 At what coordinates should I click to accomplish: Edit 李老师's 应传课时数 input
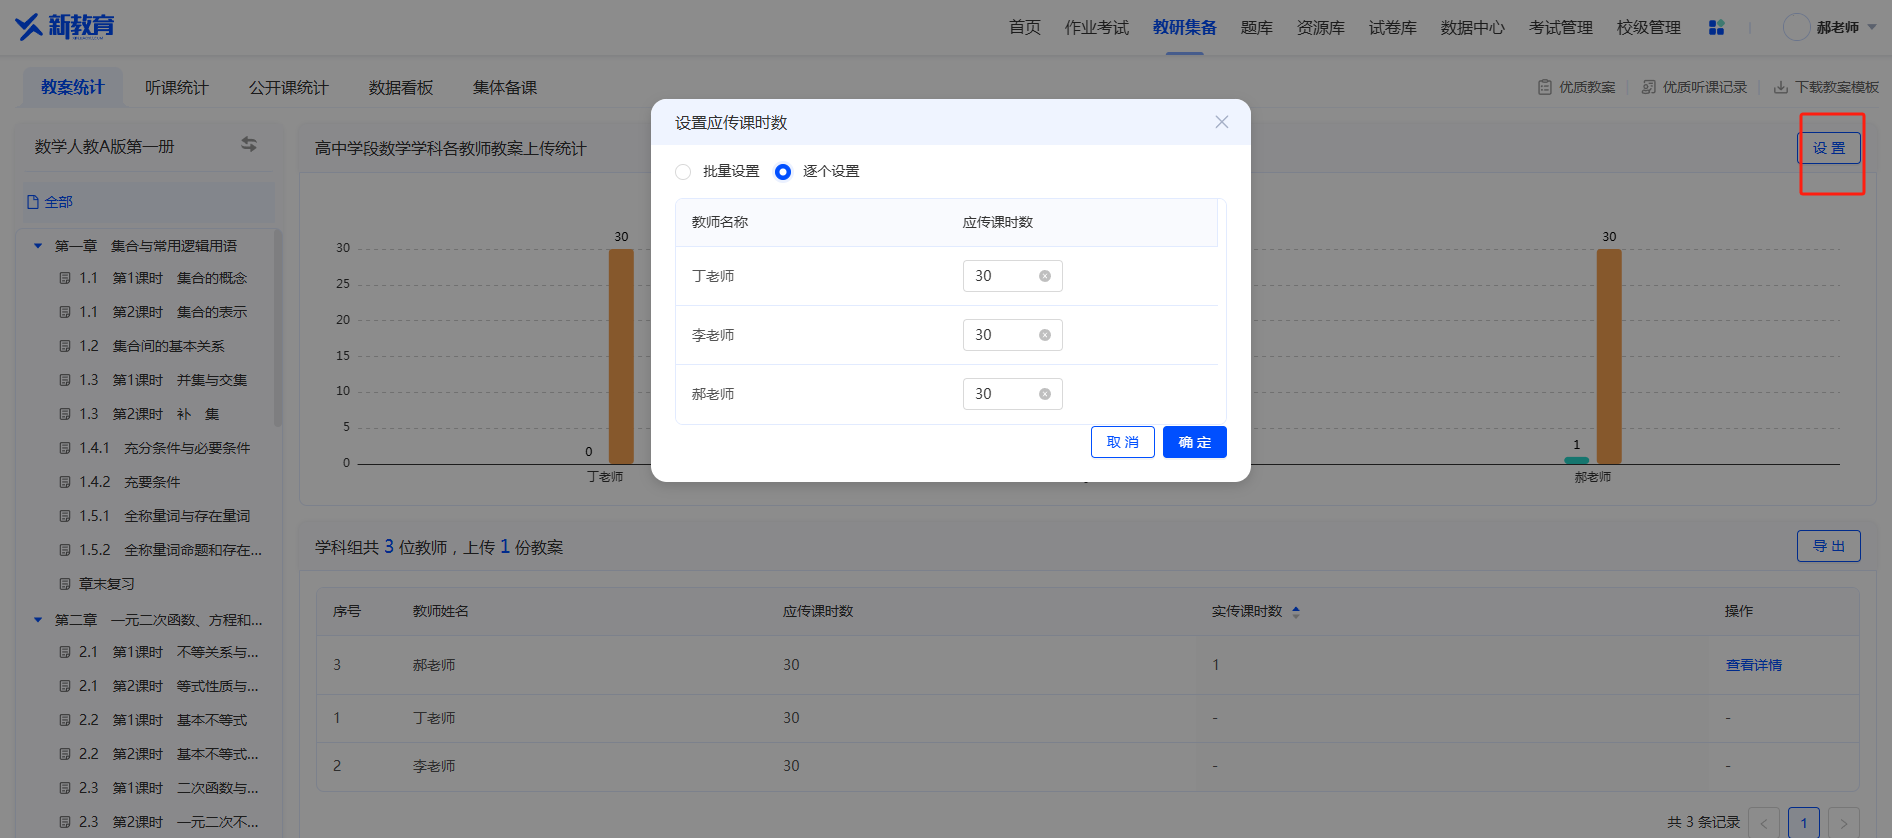pos(1012,335)
